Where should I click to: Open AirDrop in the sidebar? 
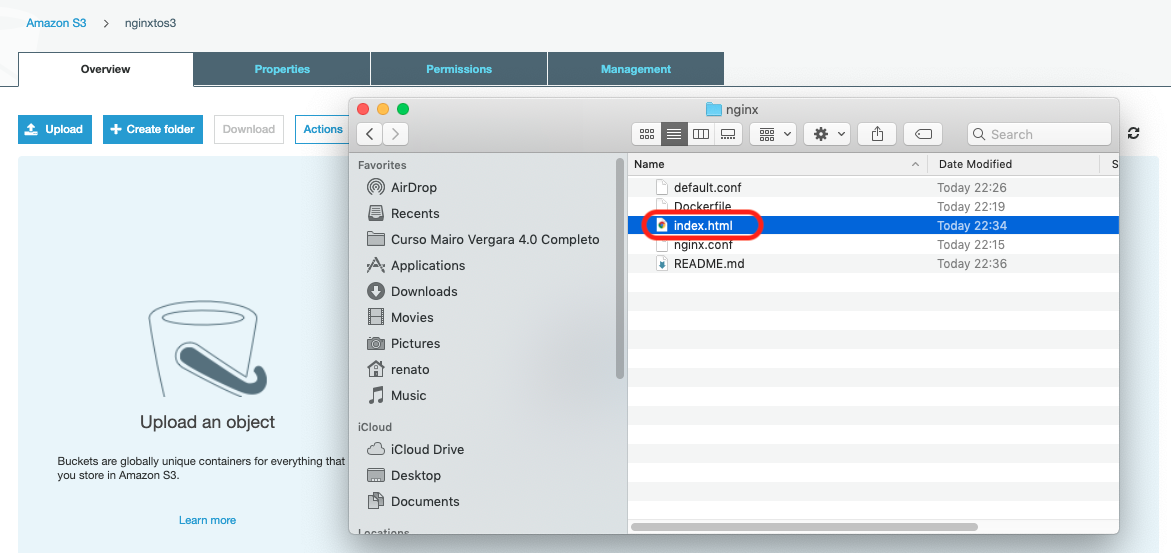402,188
